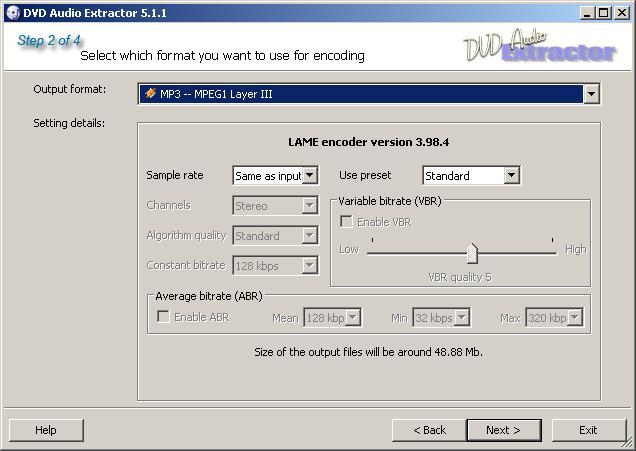Viewport: 636px width, 451px height.
Task: Click the 'LAME encoder version 3.98.4' heading
Action: pyautogui.click(x=368, y=142)
